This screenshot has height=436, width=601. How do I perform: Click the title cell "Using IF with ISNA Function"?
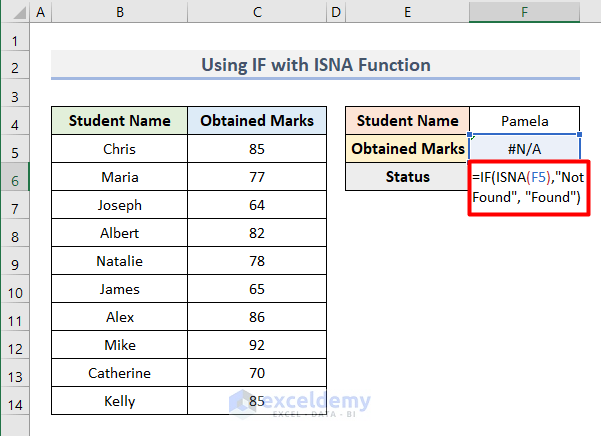coord(315,65)
